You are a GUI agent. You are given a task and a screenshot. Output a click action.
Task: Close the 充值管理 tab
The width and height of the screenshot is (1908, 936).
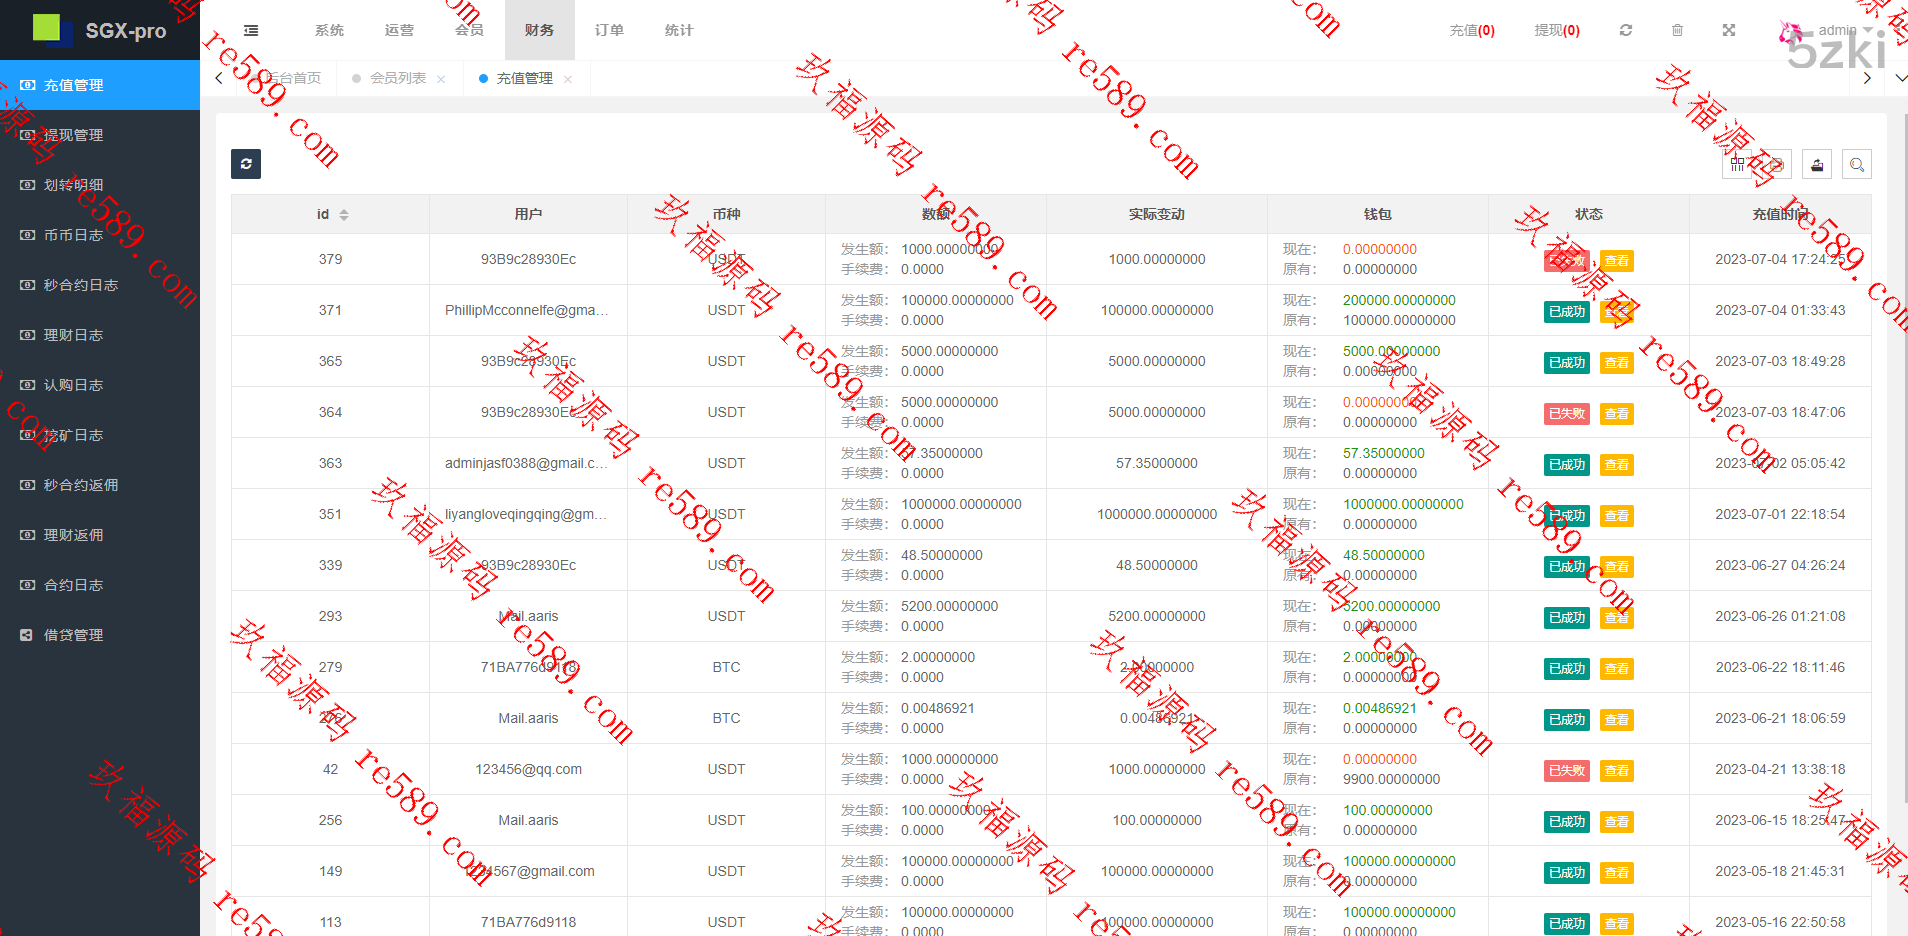coord(568,79)
